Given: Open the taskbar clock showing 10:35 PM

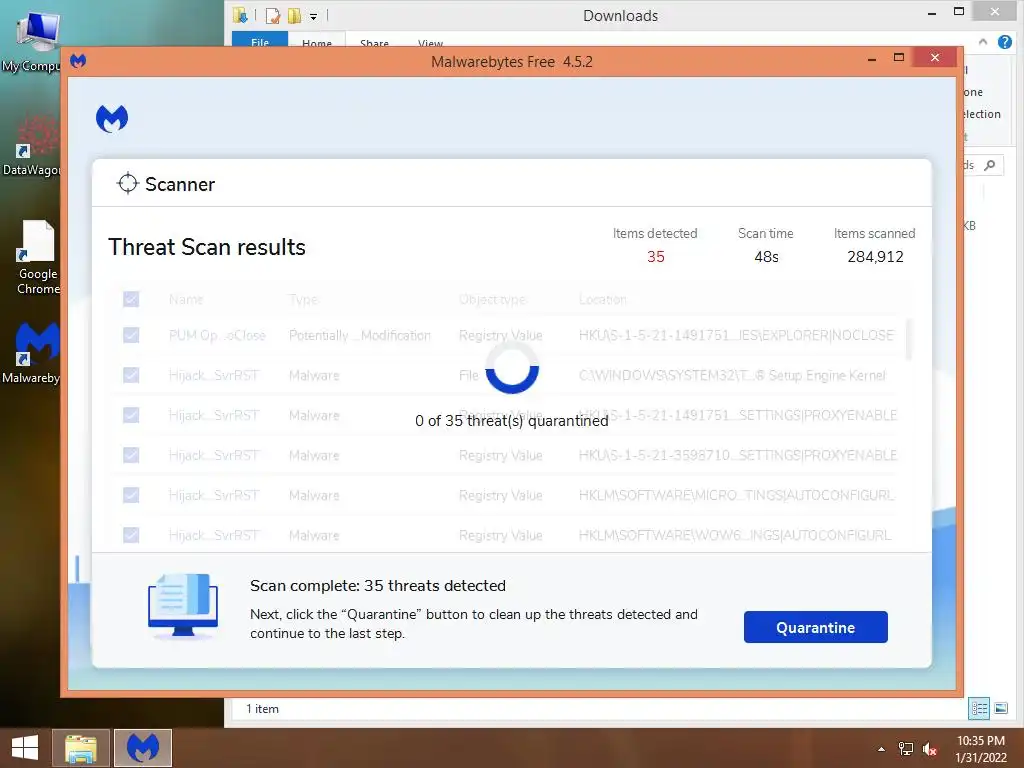Looking at the screenshot, I should pos(981,749).
